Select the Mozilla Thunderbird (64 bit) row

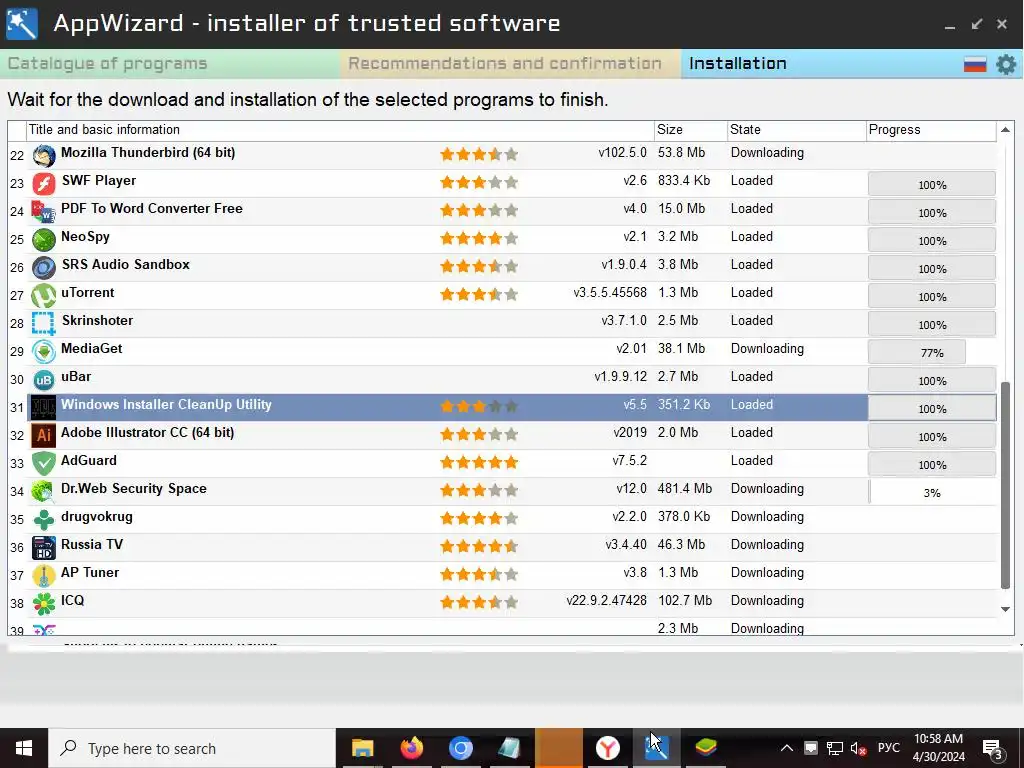pyautogui.click(x=513, y=155)
